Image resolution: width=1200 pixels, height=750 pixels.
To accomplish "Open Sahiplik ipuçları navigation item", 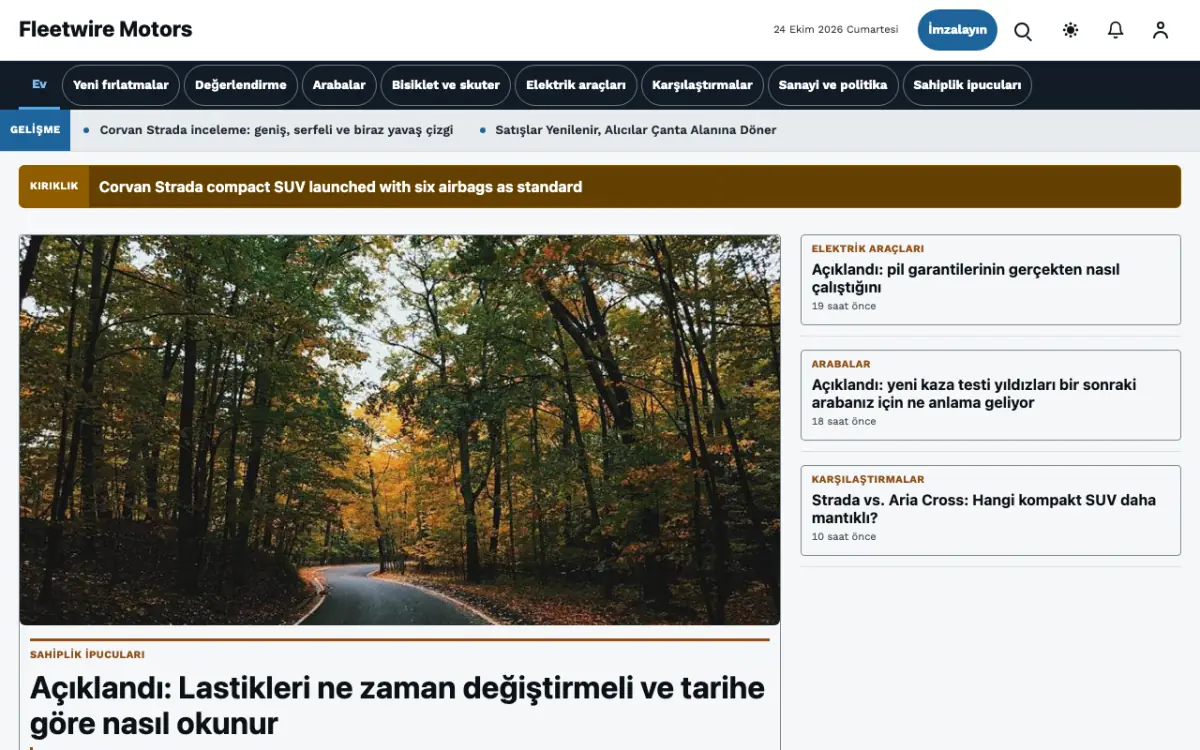I will (967, 85).
